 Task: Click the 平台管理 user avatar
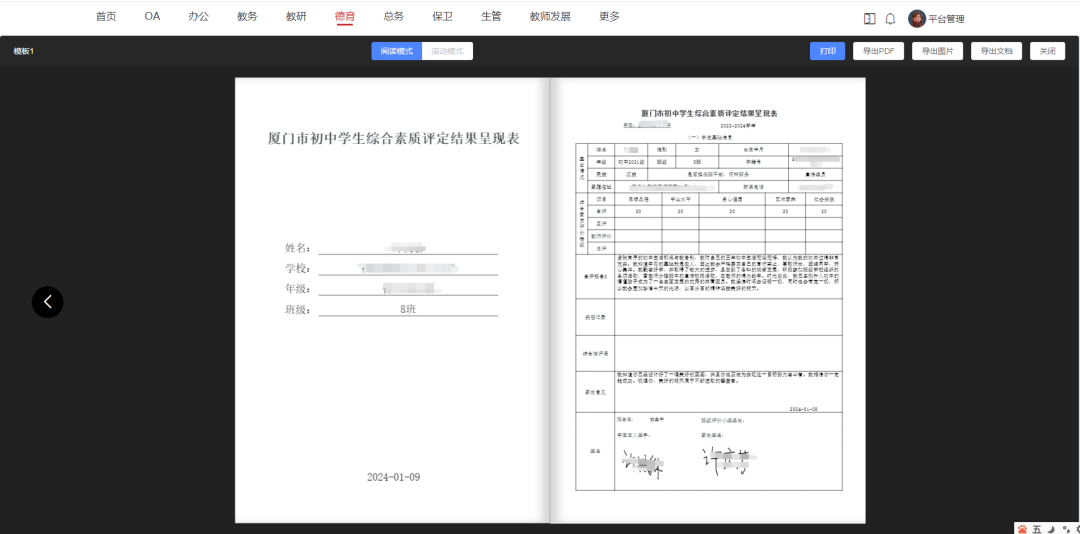917,19
